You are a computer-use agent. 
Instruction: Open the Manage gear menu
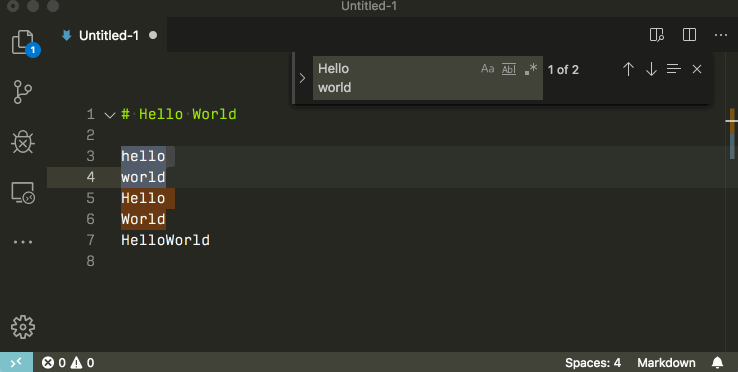[23, 327]
